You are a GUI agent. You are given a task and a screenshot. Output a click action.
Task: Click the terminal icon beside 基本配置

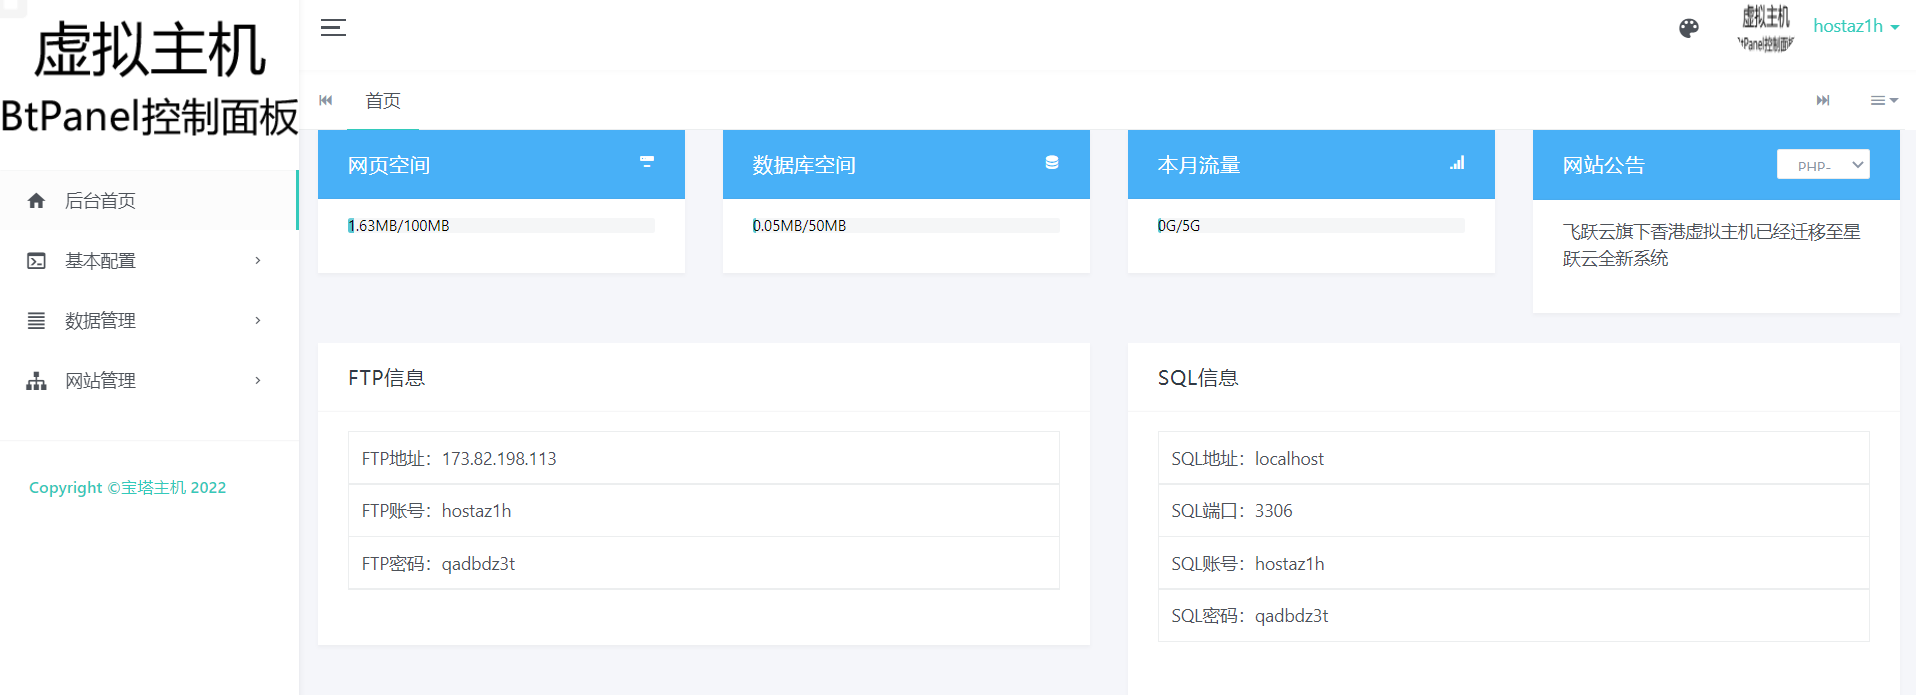coord(37,261)
